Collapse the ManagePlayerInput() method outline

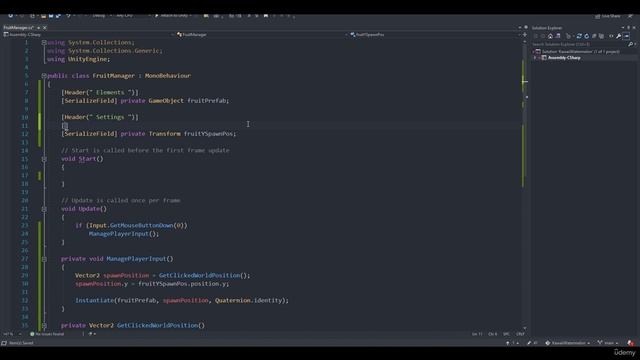click(44, 259)
